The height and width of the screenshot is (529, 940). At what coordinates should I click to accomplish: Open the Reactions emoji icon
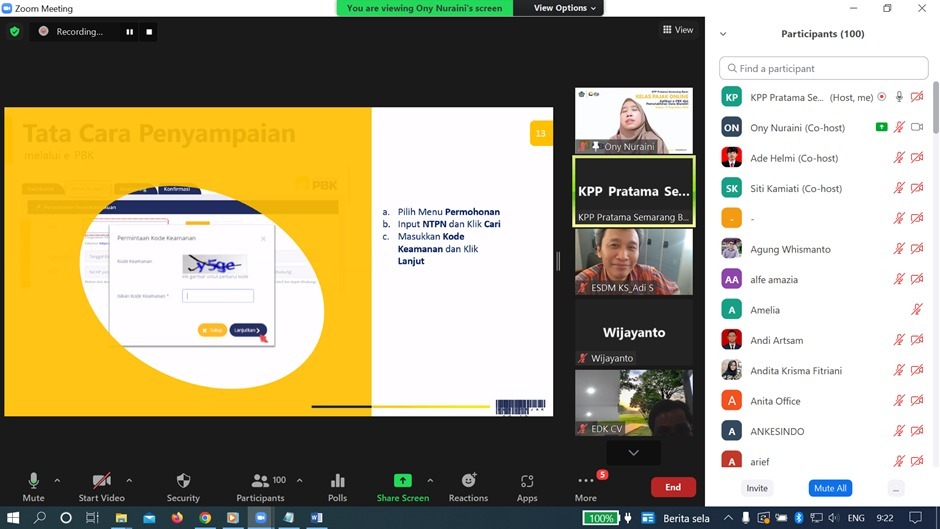point(468,481)
